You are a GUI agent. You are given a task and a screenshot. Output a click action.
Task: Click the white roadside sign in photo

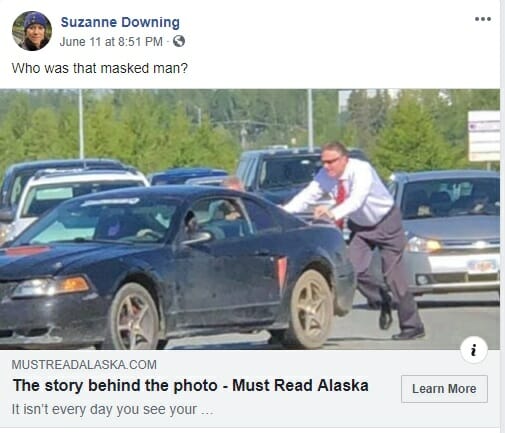(x=484, y=136)
